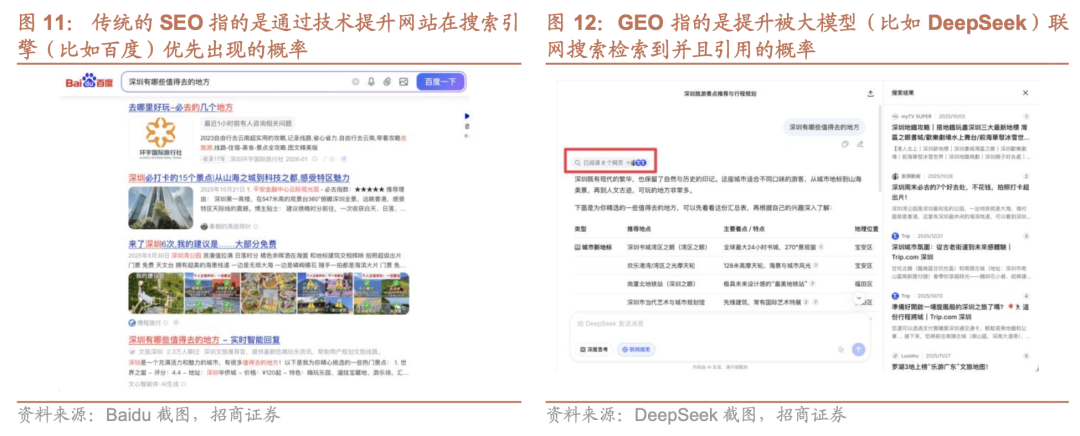Image resolution: width=1080 pixels, height=436 pixels.
Task: Close the 搜索结果 side panel
Action: (x=1023, y=92)
